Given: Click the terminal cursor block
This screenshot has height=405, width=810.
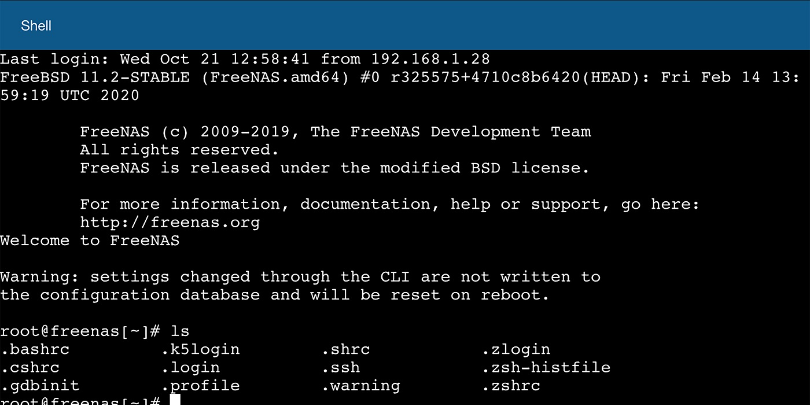Looking at the screenshot, I should point(176,401).
